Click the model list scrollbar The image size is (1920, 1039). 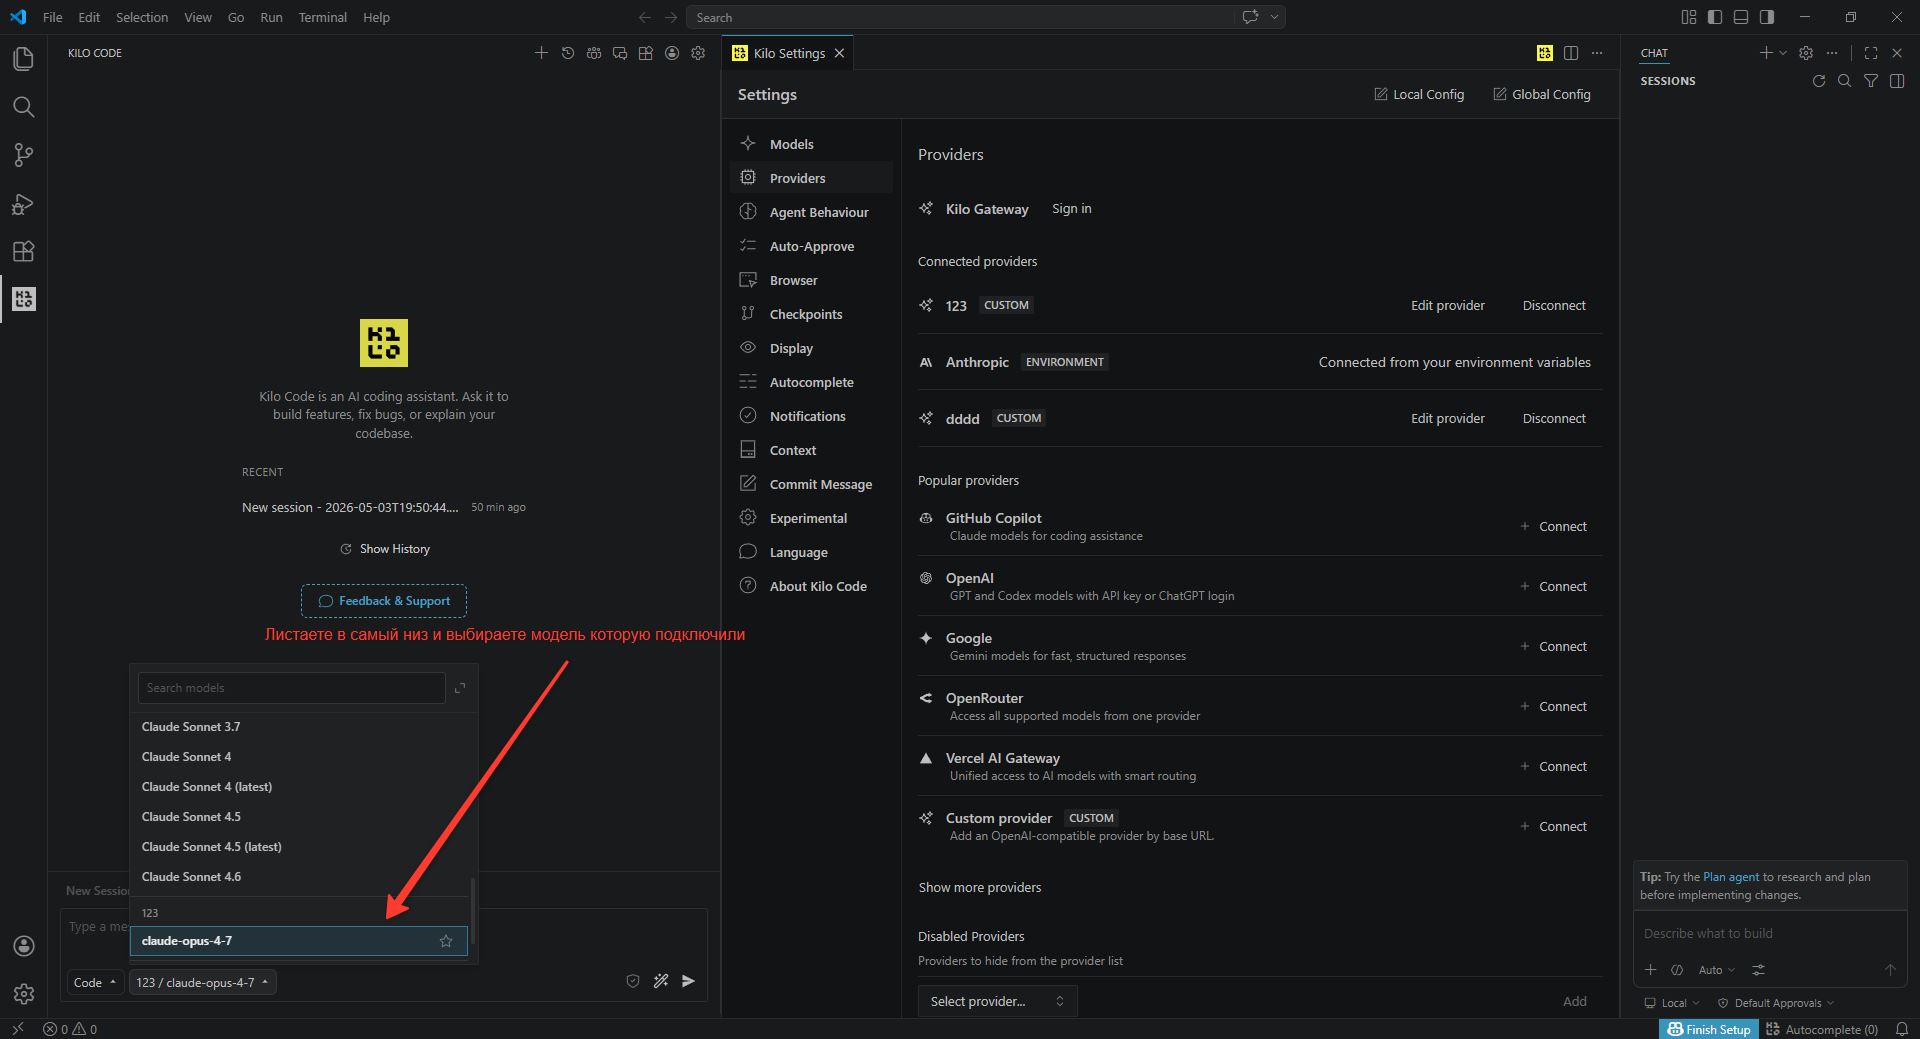coord(472,911)
